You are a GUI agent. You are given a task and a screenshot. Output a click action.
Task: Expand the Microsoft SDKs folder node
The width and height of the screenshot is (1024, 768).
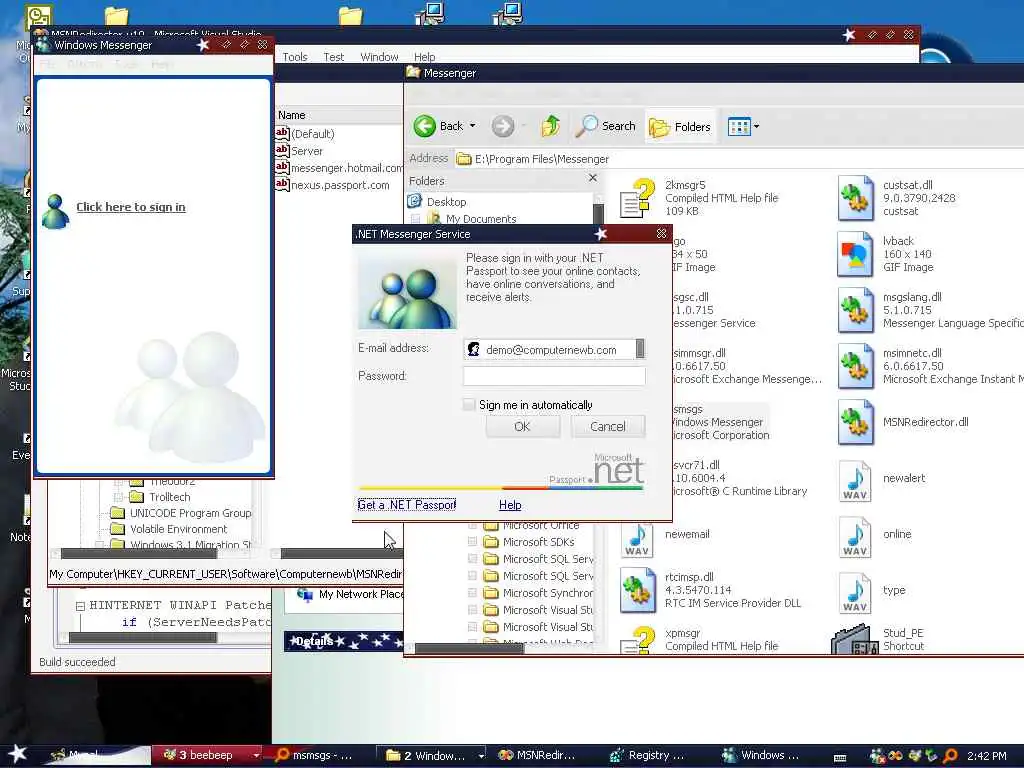coord(472,541)
